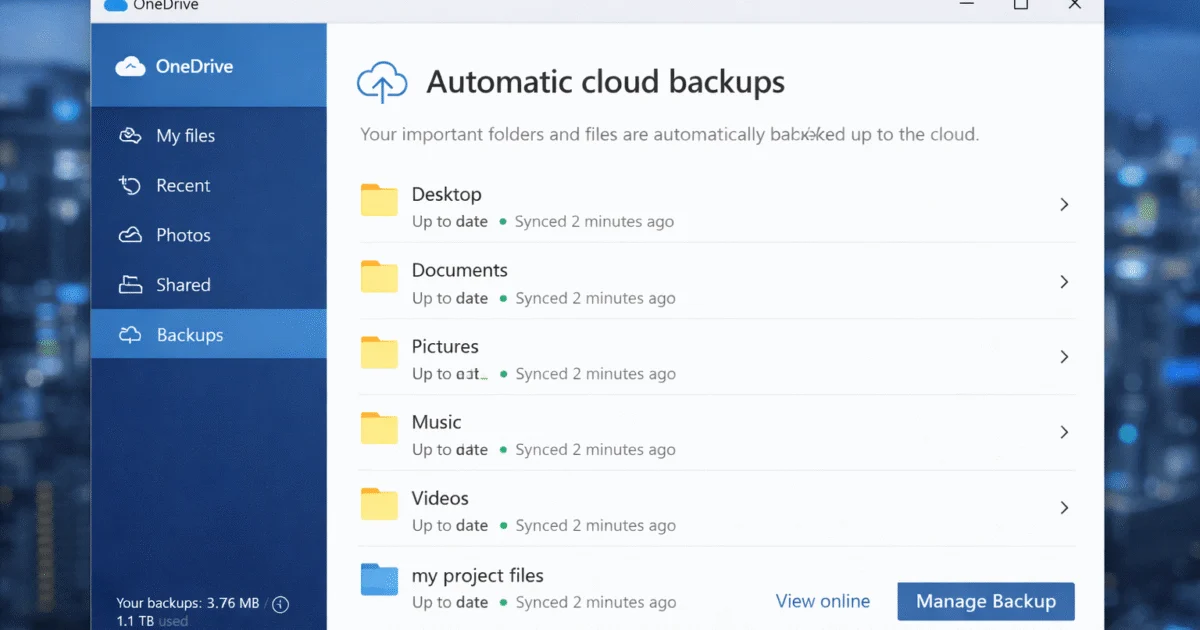
Task: Close the OneDrive window
Action: (x=1074, y=4)
